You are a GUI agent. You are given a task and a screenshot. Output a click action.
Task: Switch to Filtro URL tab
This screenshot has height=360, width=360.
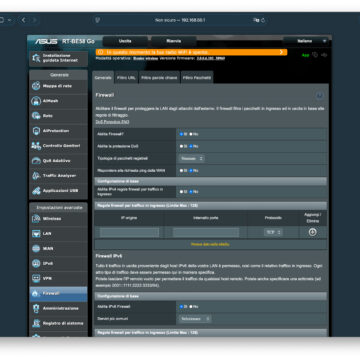(x=126, y=77)
